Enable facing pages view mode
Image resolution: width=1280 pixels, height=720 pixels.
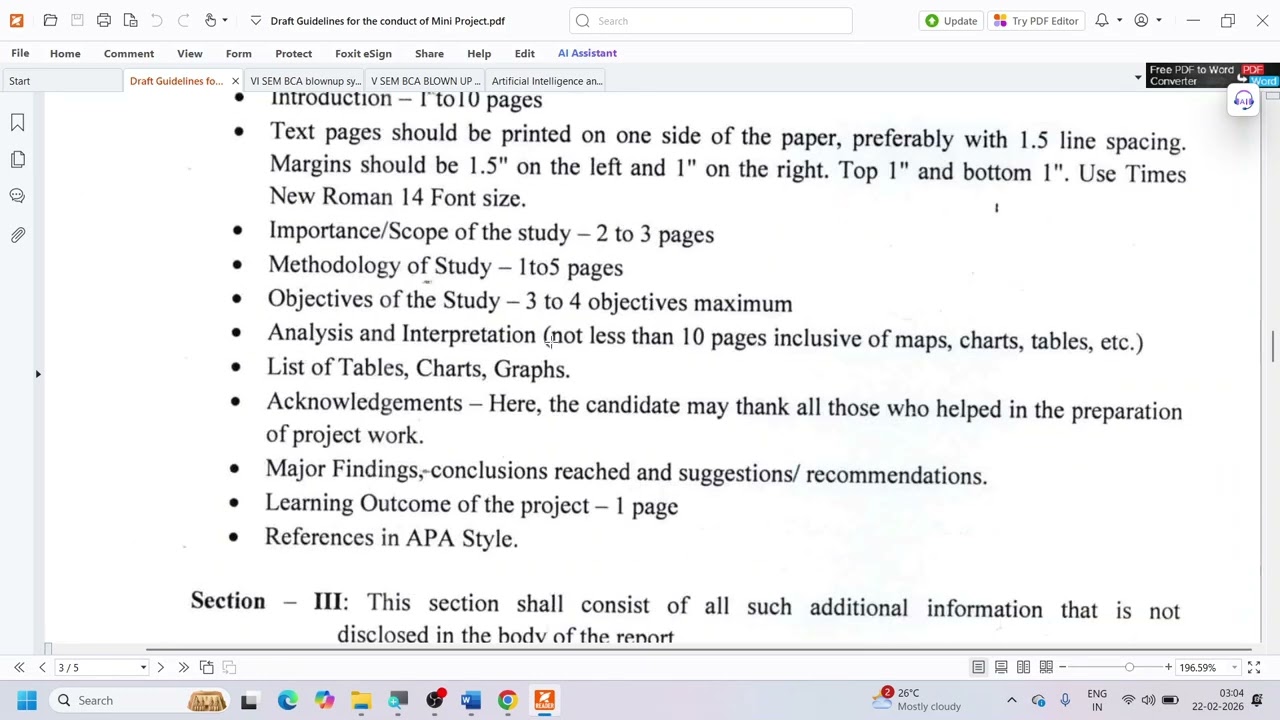(x=1023, y=667)
